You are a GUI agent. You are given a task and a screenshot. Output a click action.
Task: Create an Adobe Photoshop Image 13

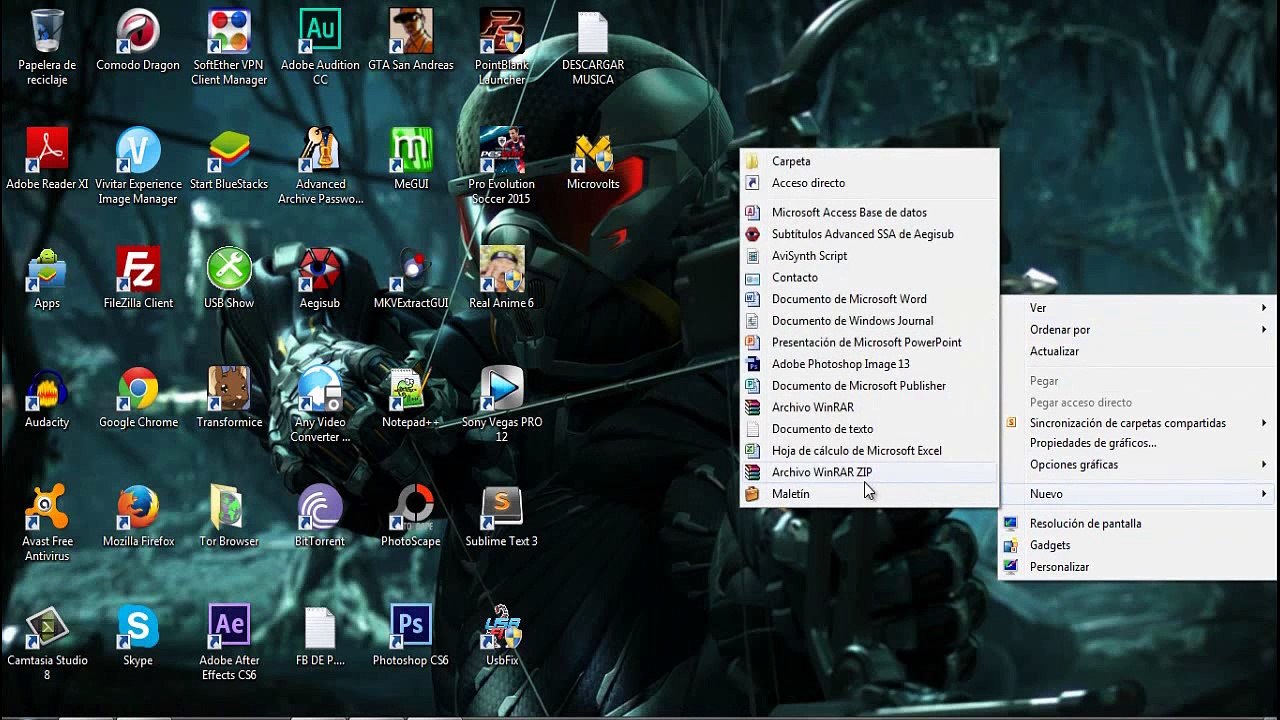(869, 364)
